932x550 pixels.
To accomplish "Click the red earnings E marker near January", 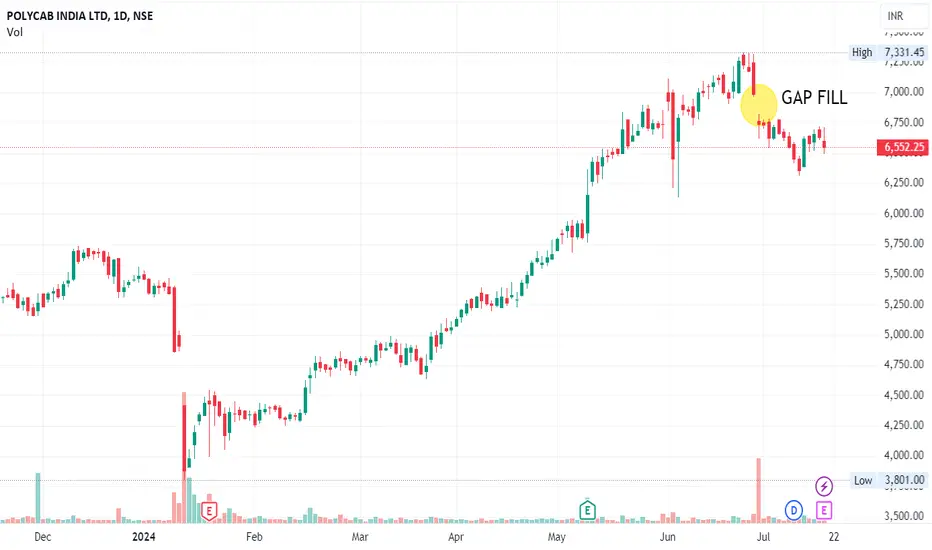I will point(209,511).
